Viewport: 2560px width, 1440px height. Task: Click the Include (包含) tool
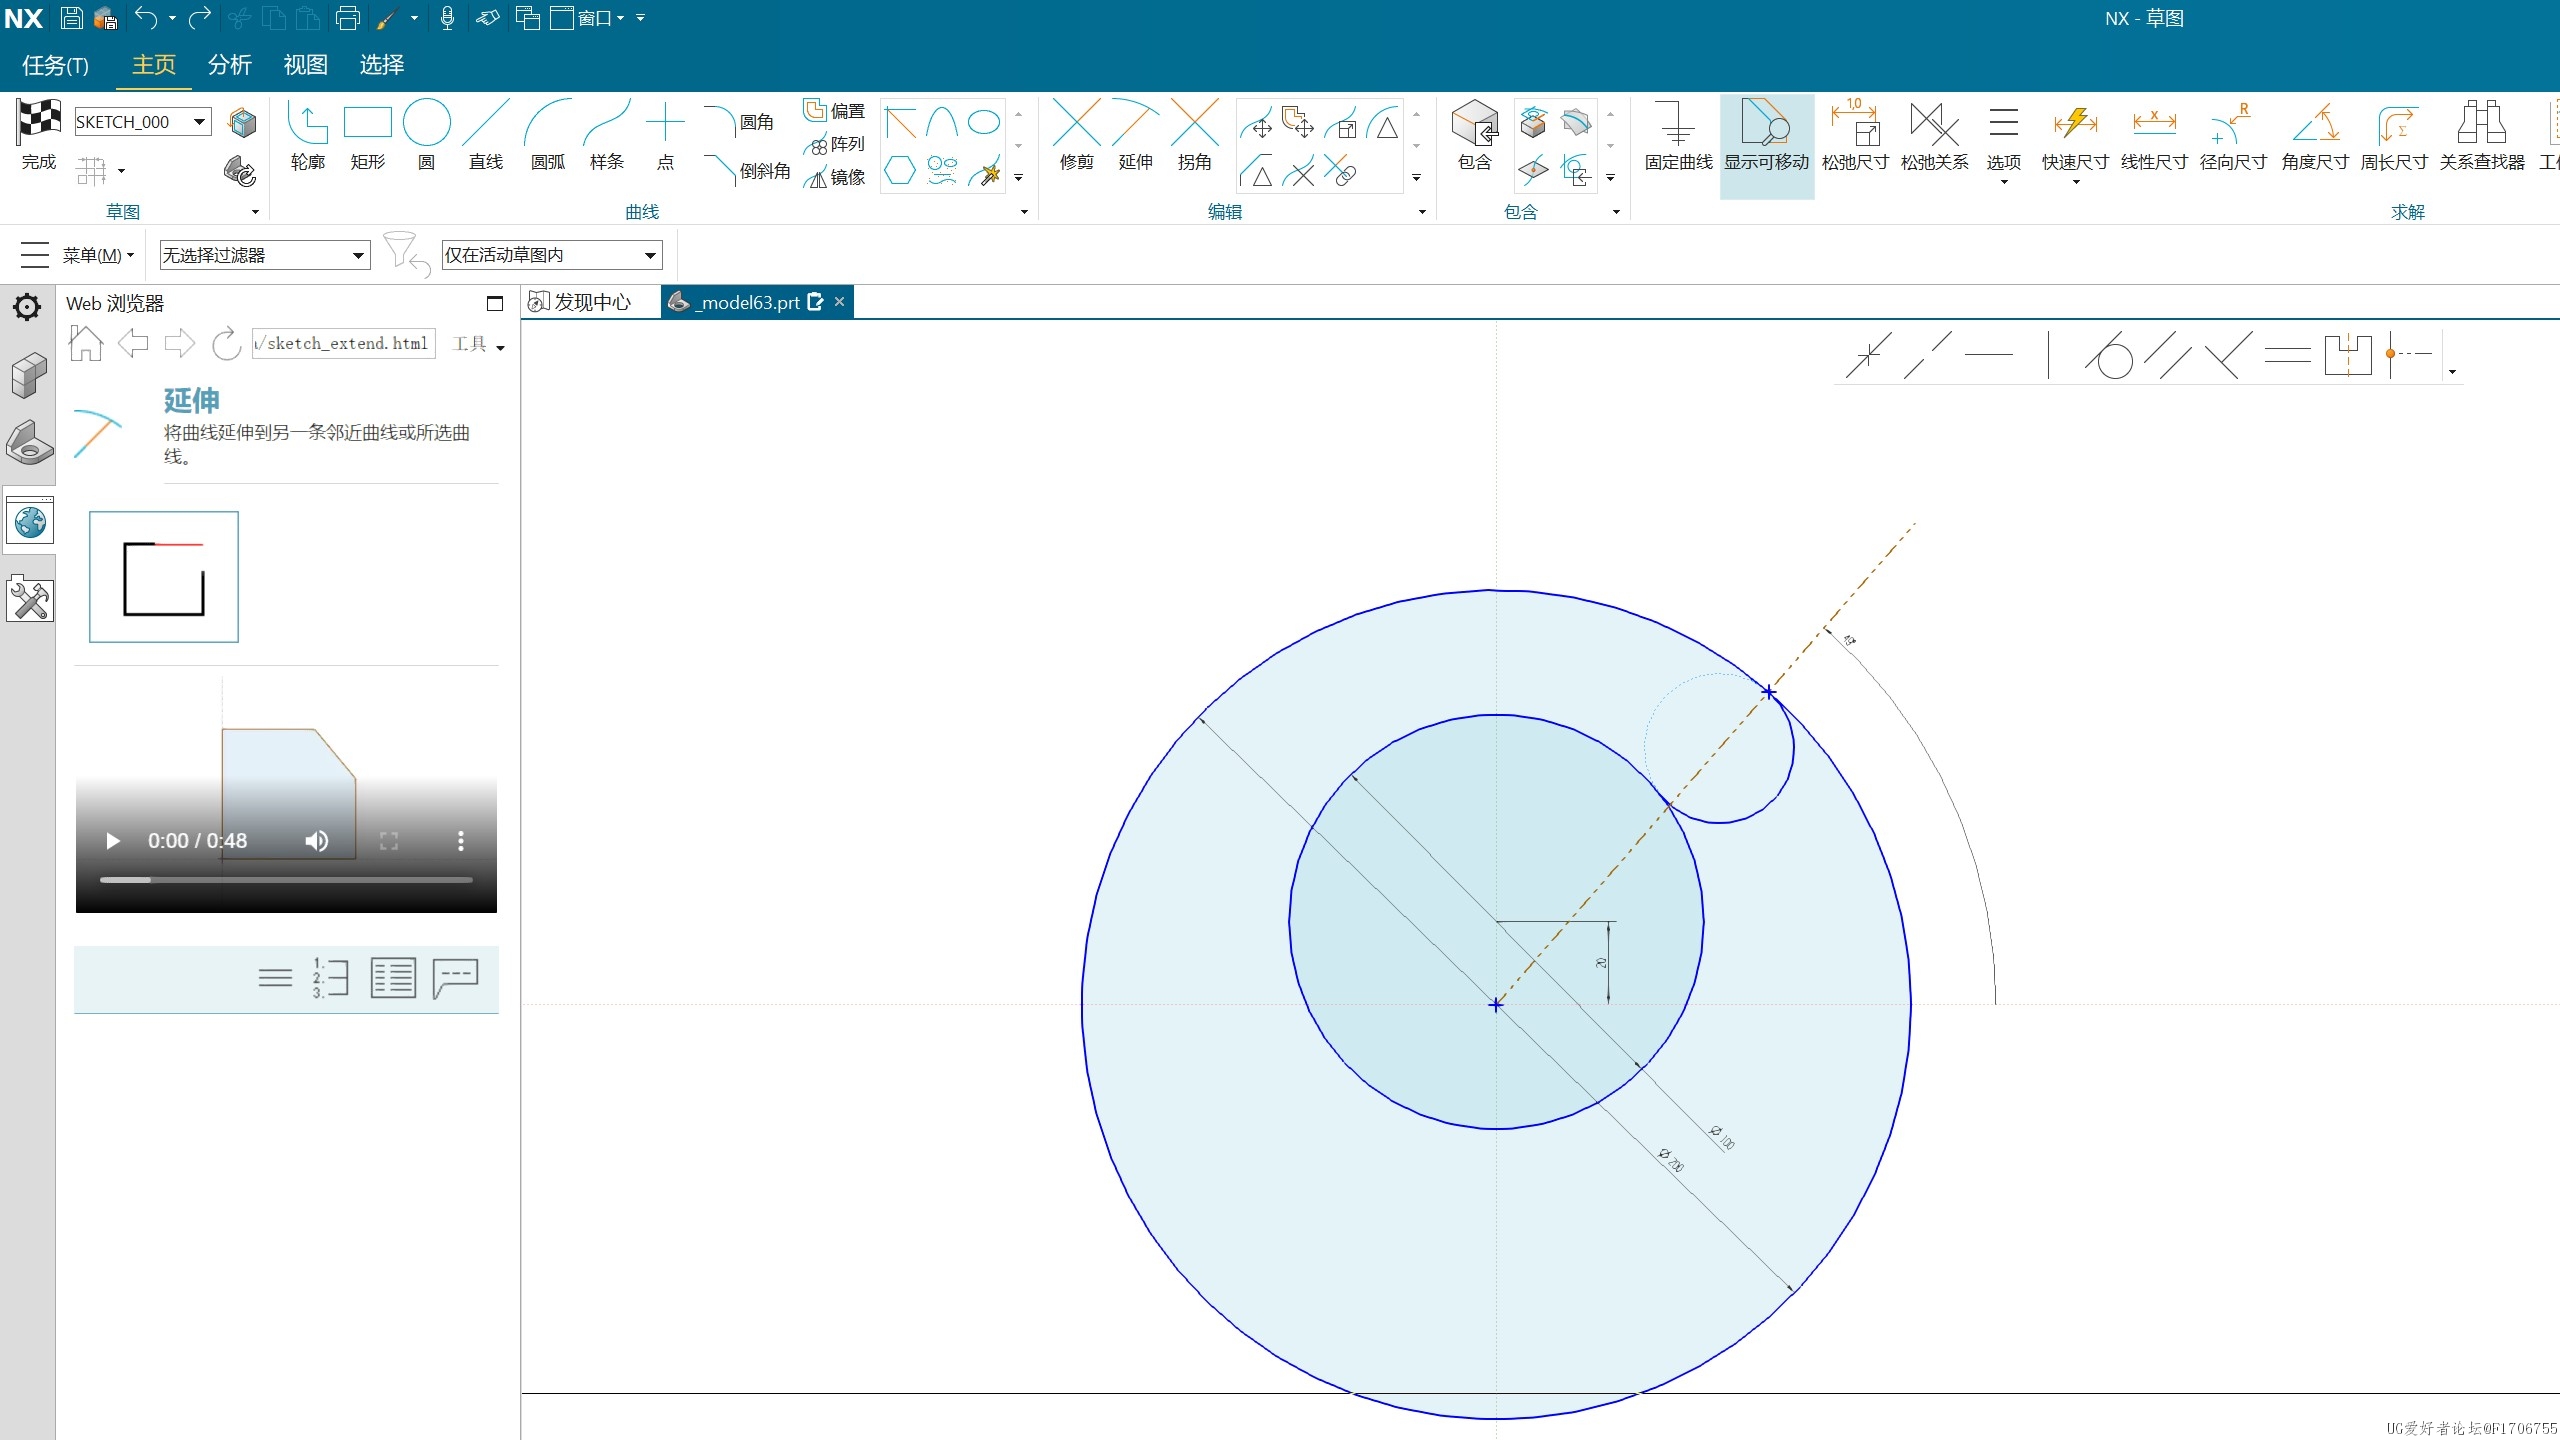click(1475, 135)
